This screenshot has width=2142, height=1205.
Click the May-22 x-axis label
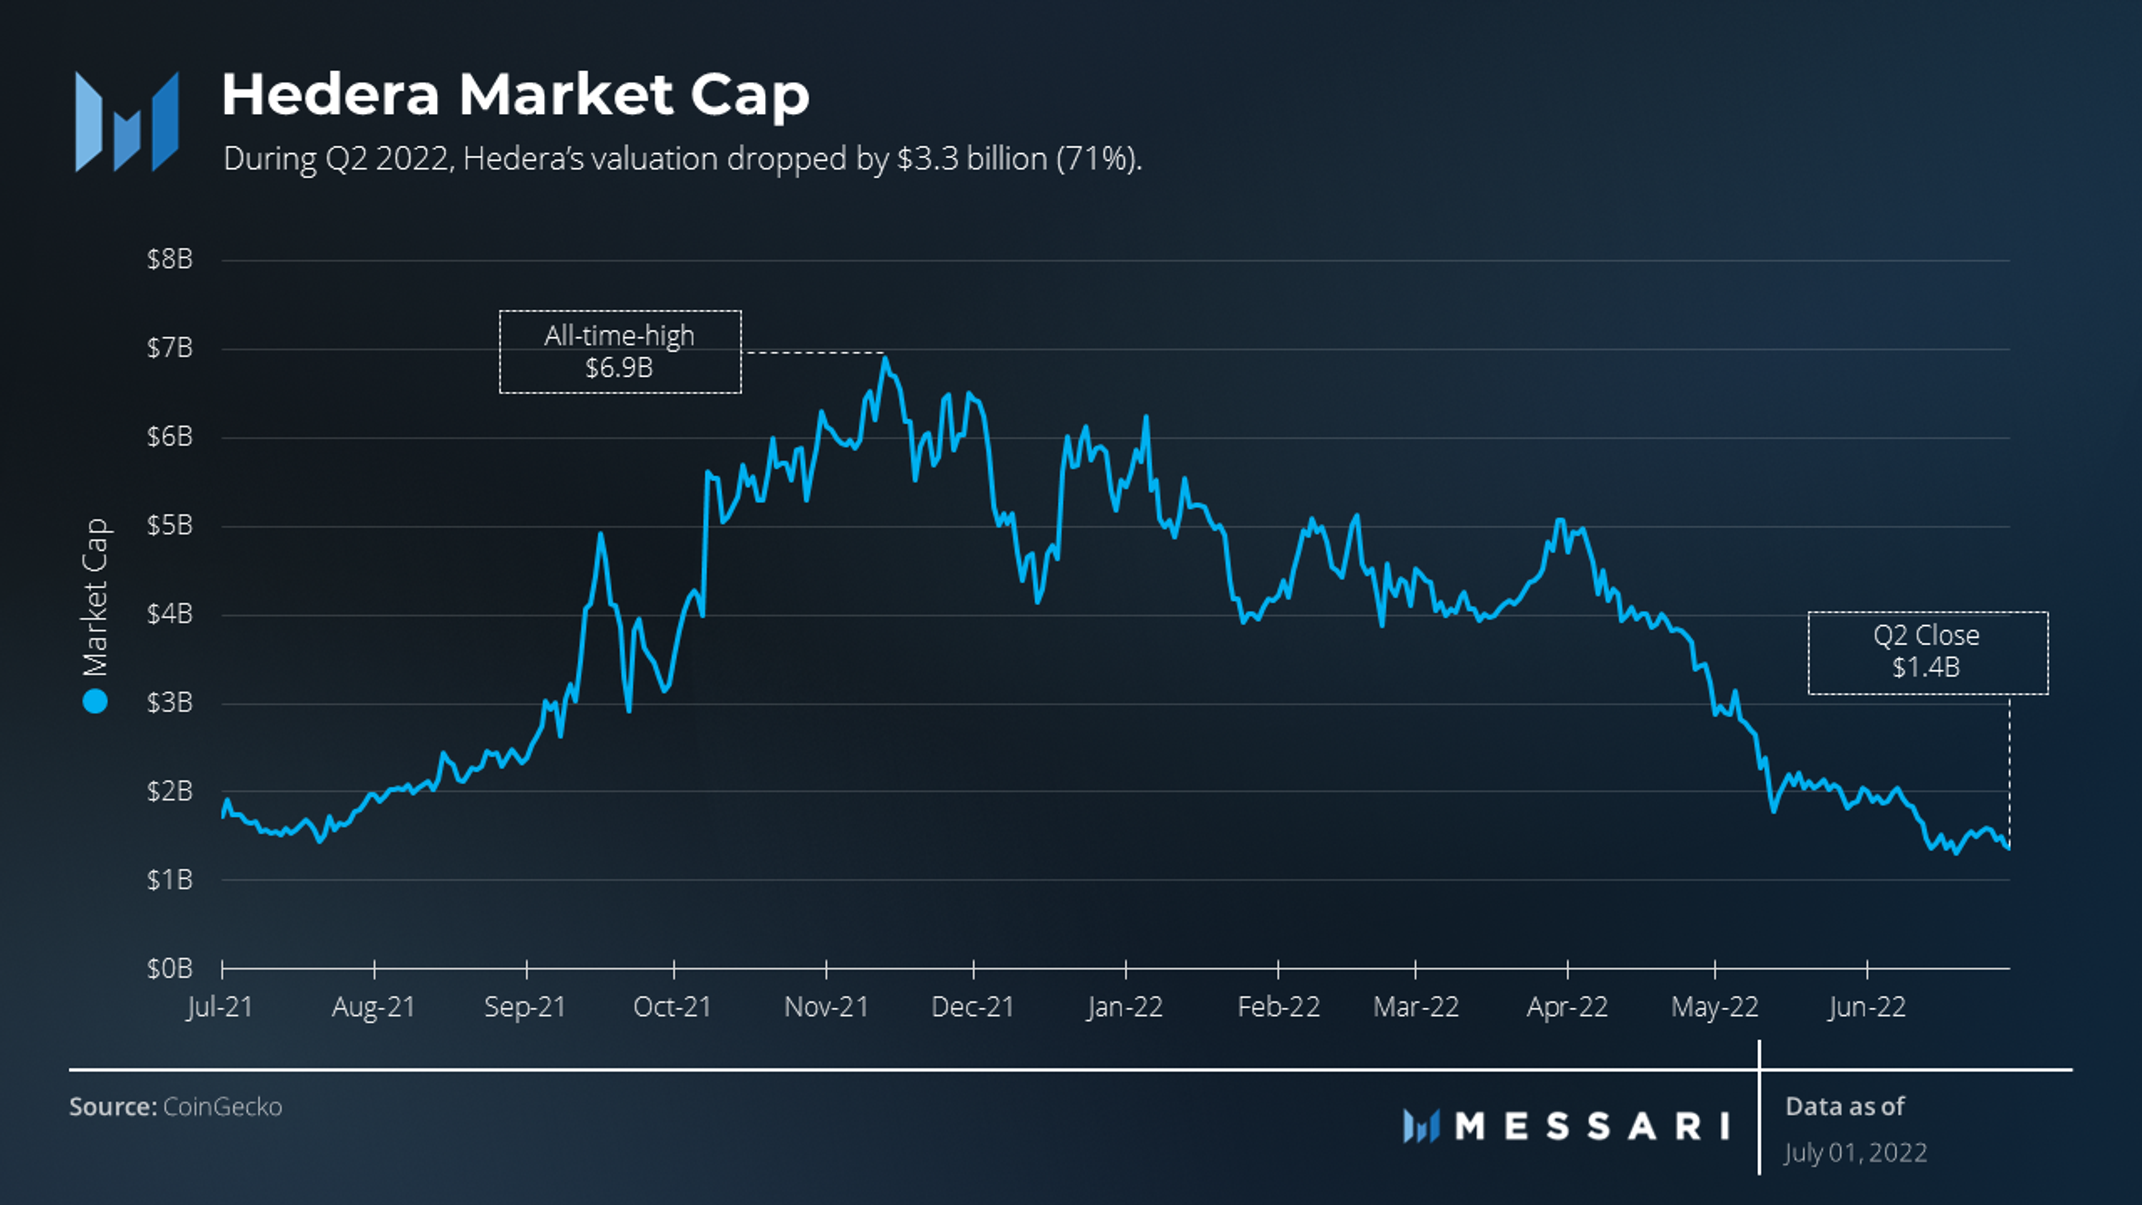click(x=1715, y=1007)
